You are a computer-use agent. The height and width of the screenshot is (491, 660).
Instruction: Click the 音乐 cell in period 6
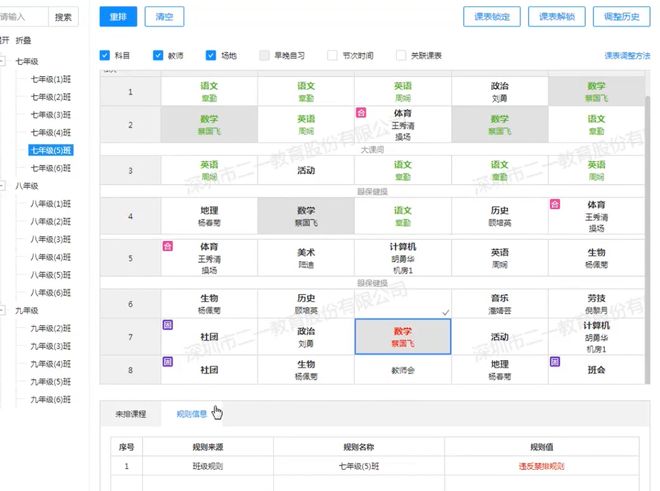(500, 304)
